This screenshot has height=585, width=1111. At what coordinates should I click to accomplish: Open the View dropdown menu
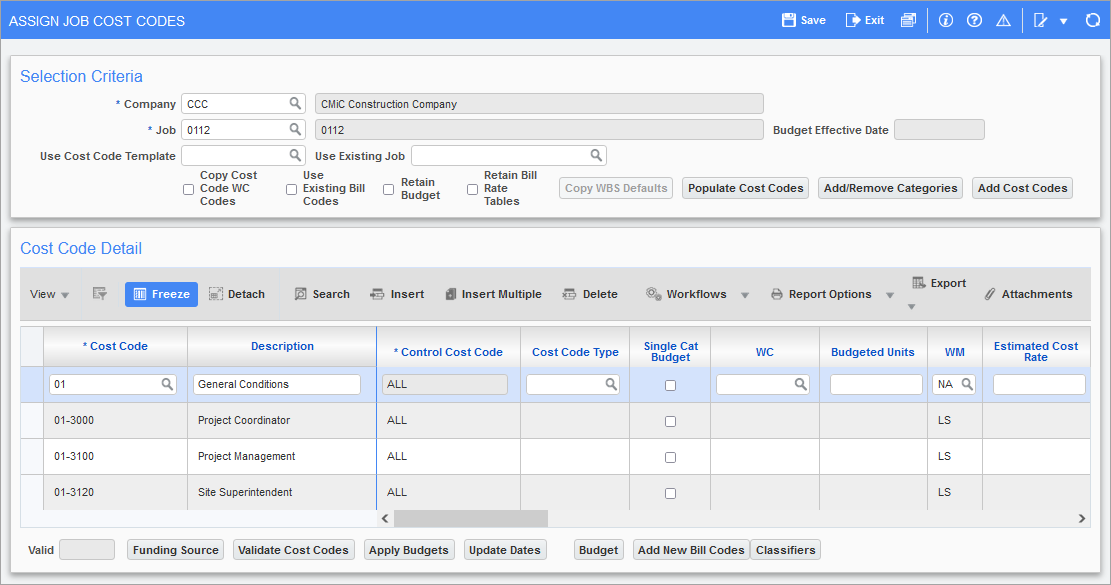(x=49, y=294)
